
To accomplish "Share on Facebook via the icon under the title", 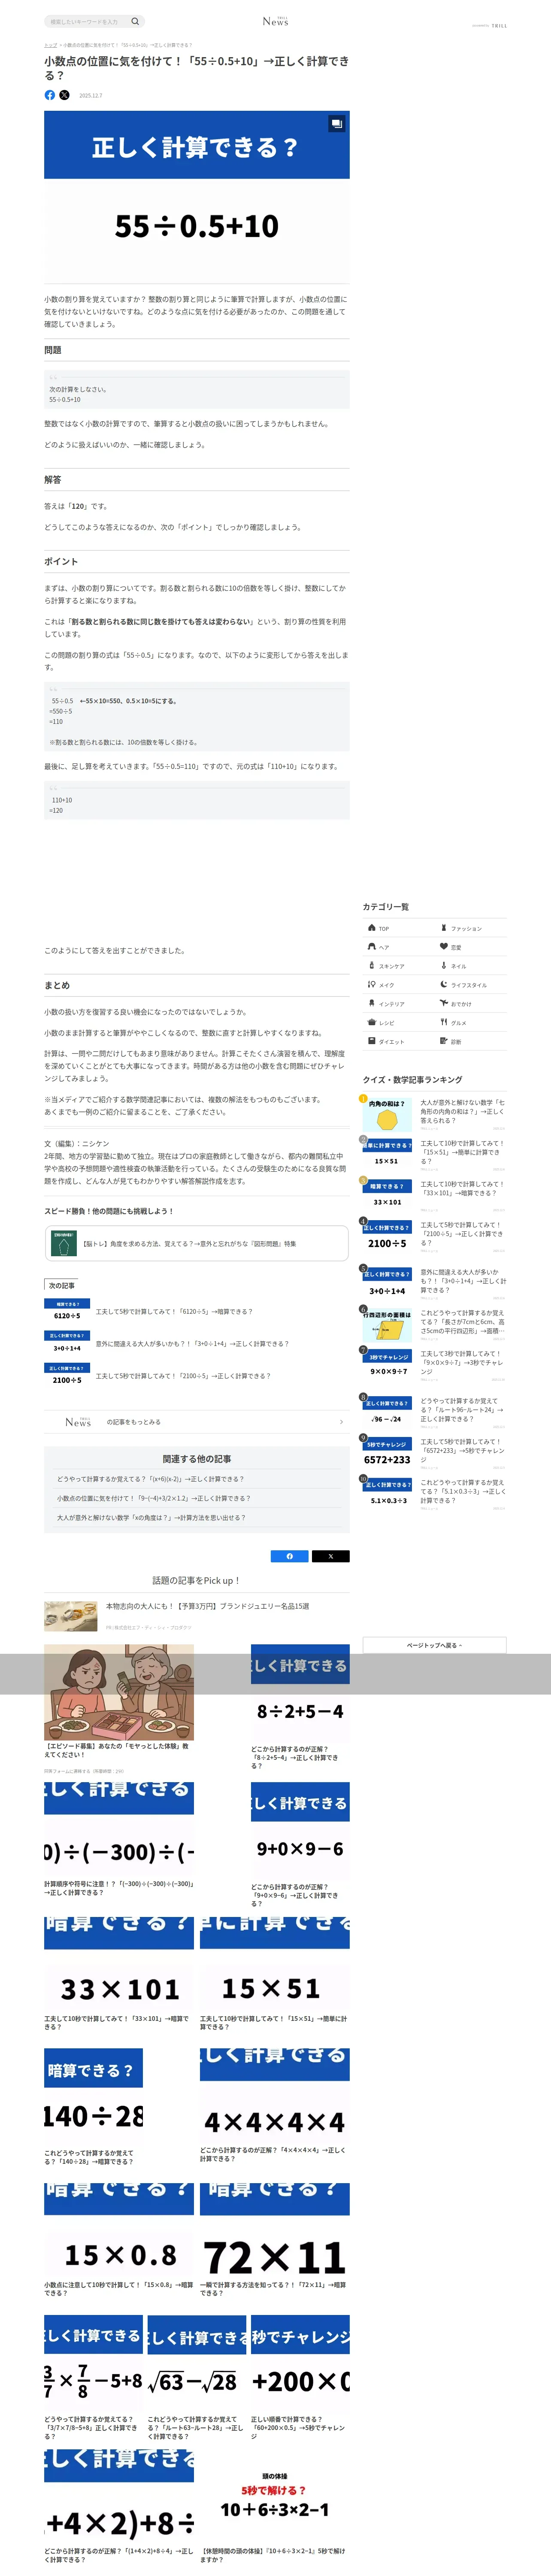I will 50,95.
